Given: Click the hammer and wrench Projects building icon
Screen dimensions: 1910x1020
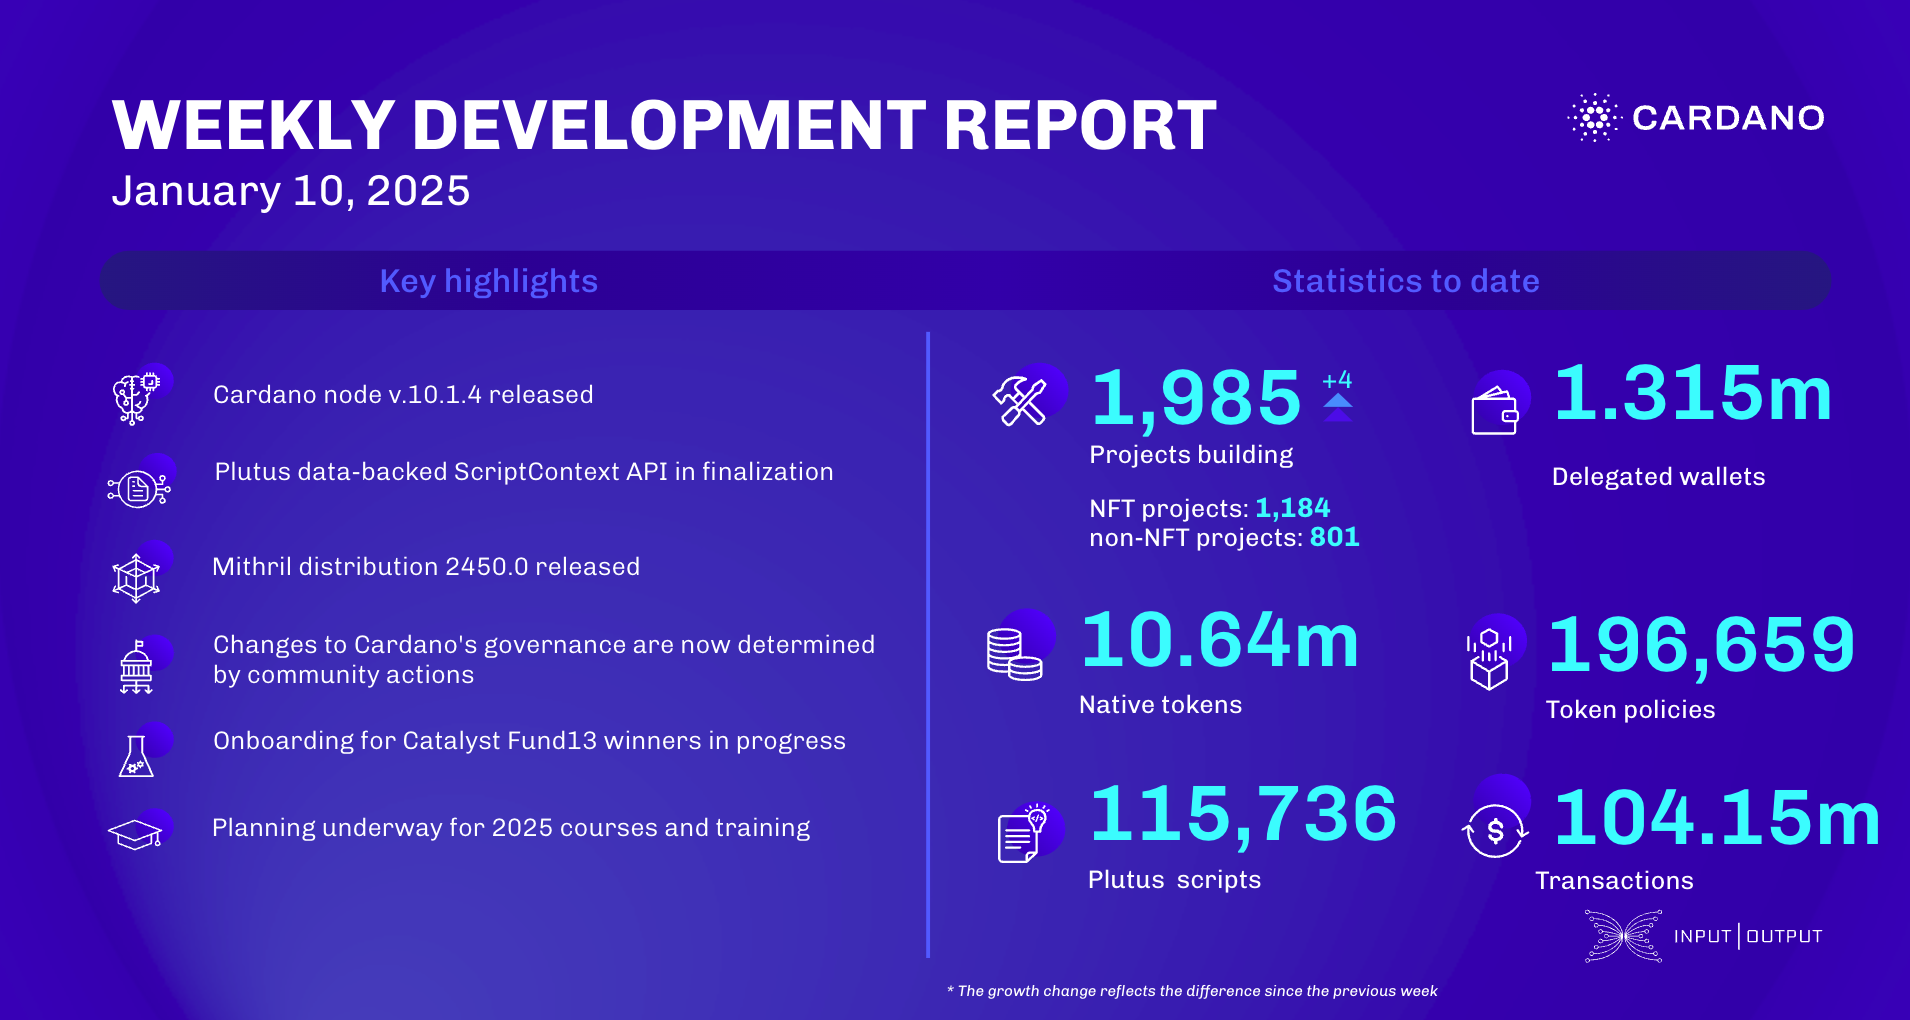Looking at the screenshot, I should (1019, 401).
